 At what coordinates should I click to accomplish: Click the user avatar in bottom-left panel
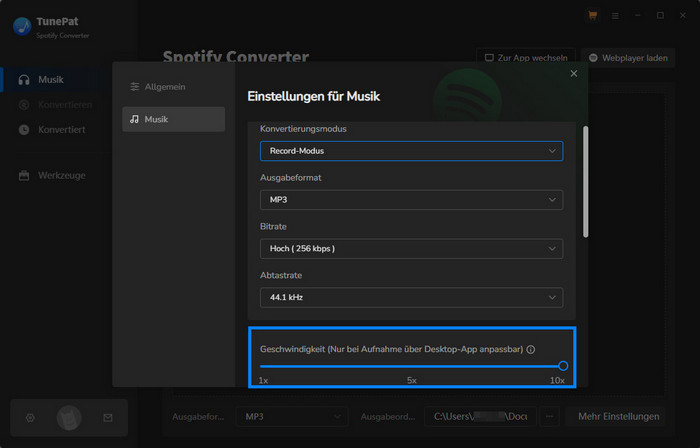pyautogui.click(x=69, y=418)
